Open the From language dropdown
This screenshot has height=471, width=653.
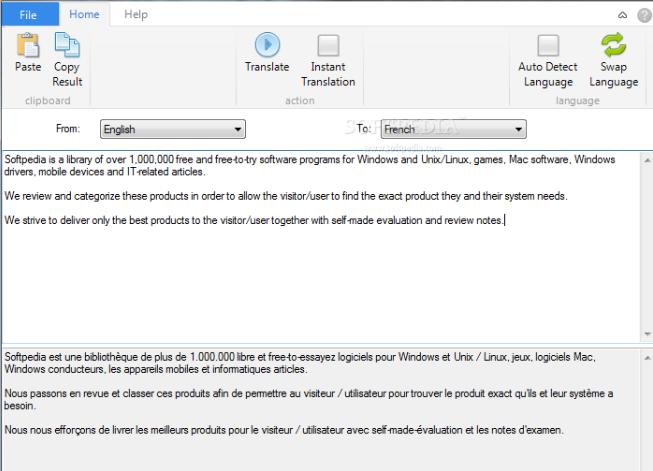173,129
